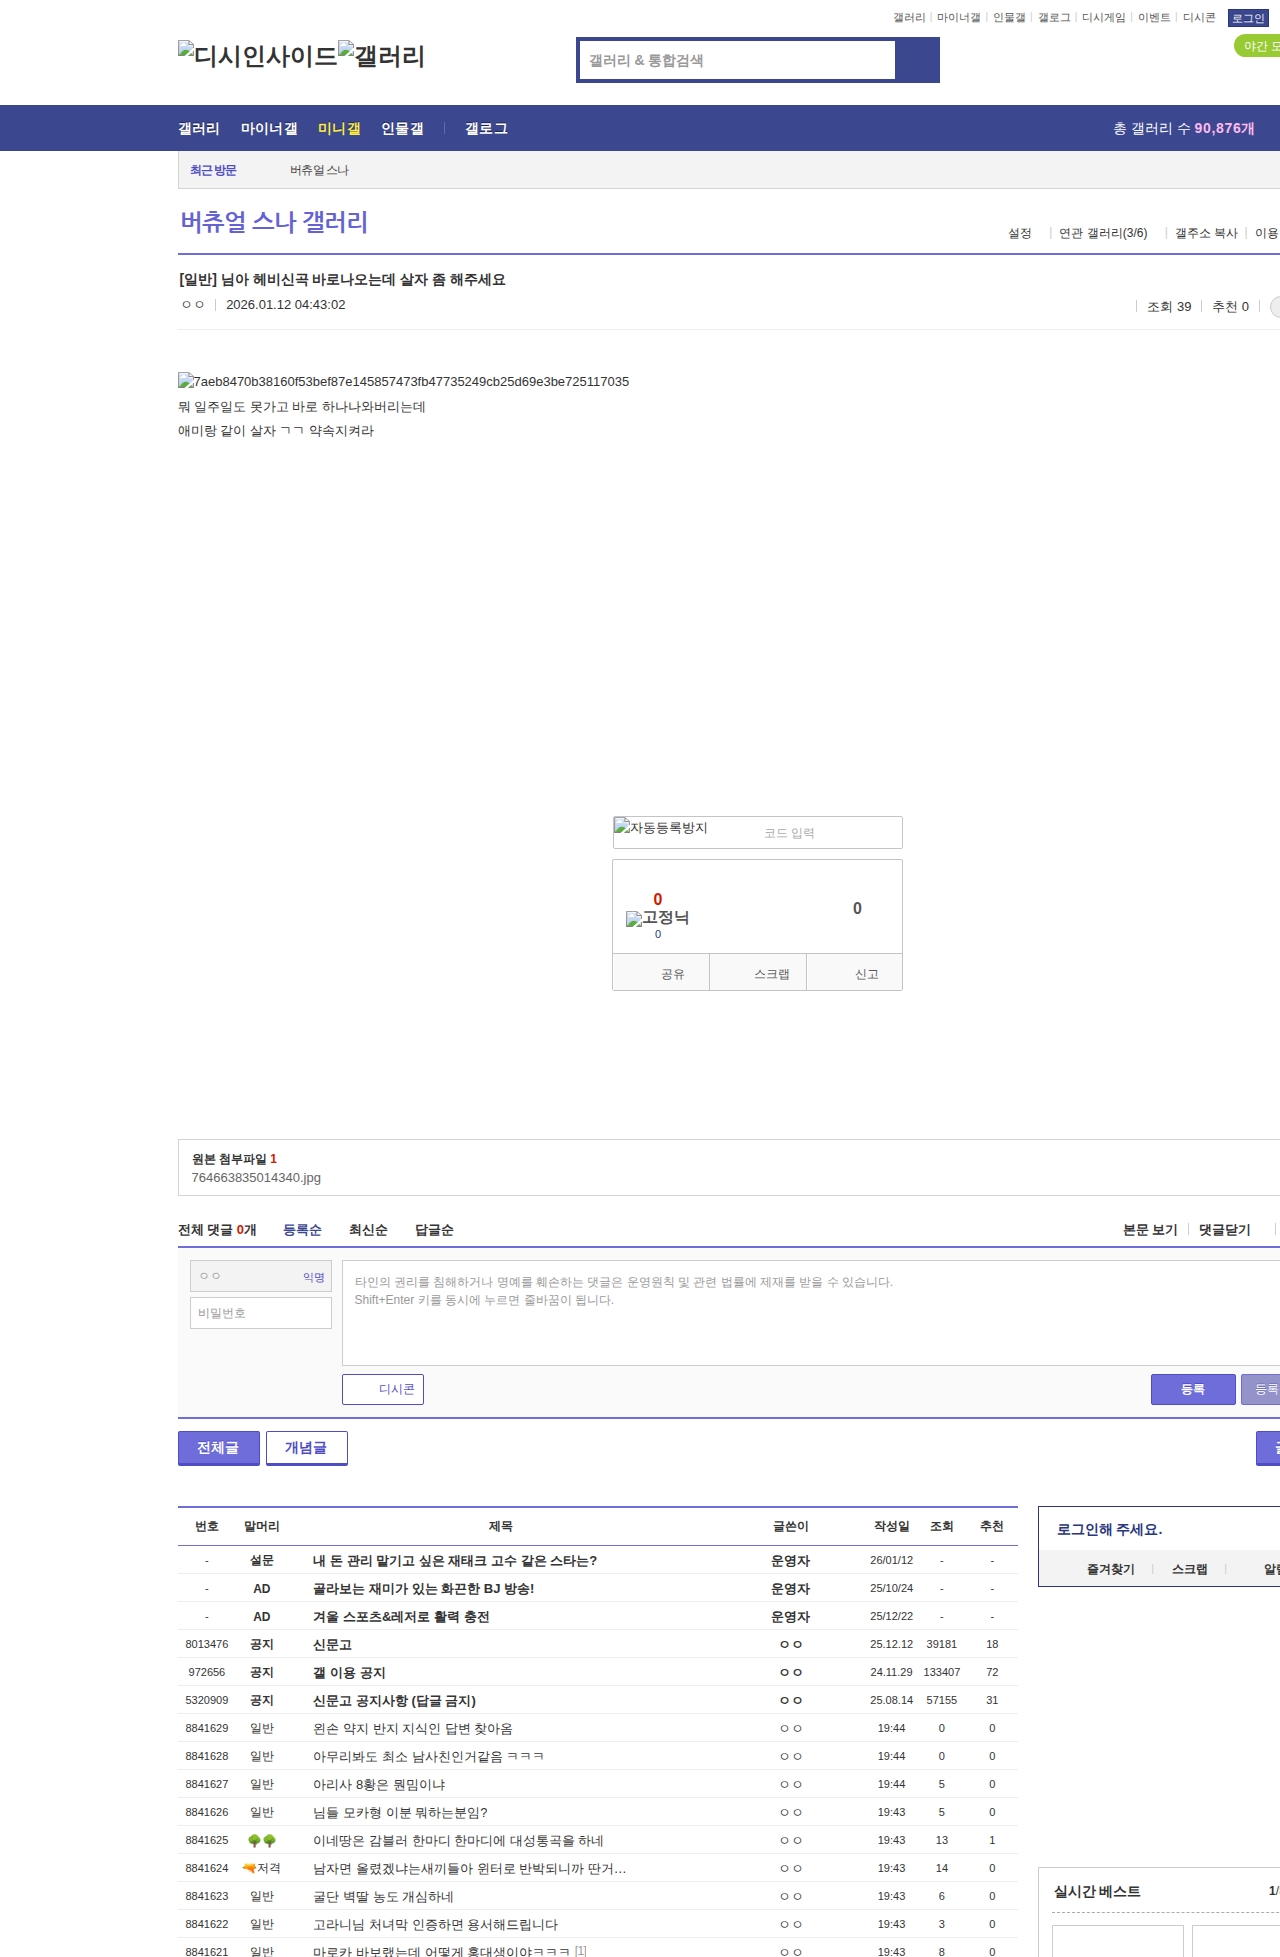Open the ad 겨울 스포츠&레저로 활력 충전
The width and height of the screenshot is (1280, 1957).
[401, 1616]
